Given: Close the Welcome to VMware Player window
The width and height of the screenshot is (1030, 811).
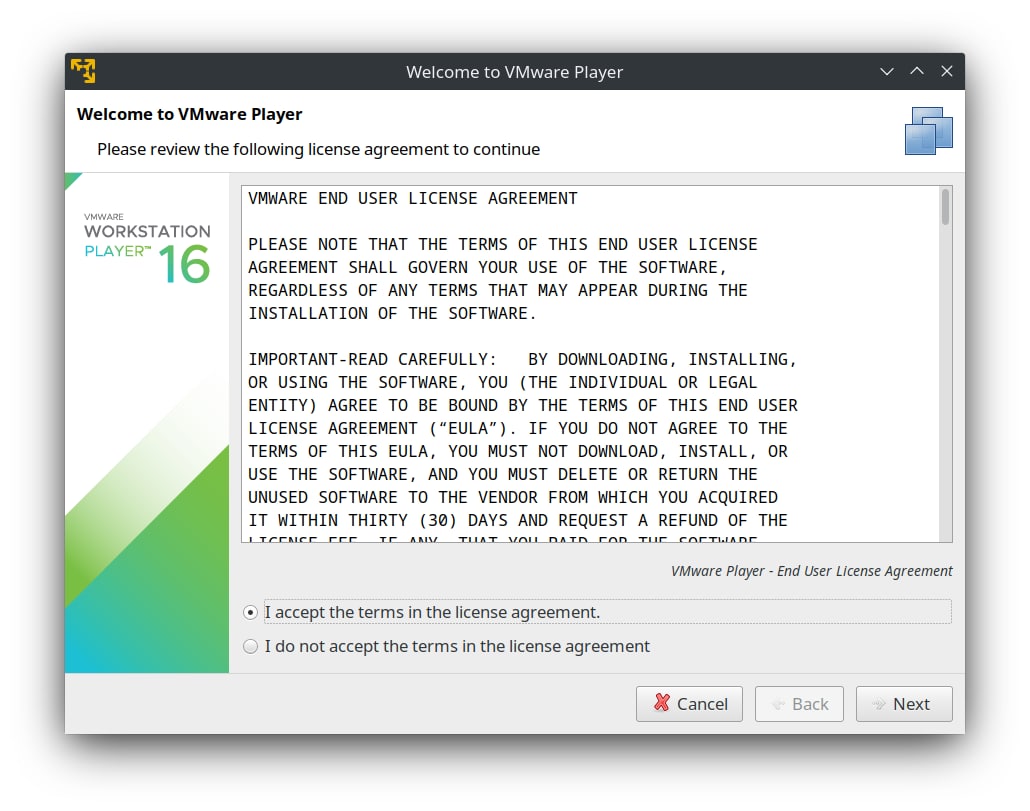Looking at the screenshot, I should tap(947, 71).
